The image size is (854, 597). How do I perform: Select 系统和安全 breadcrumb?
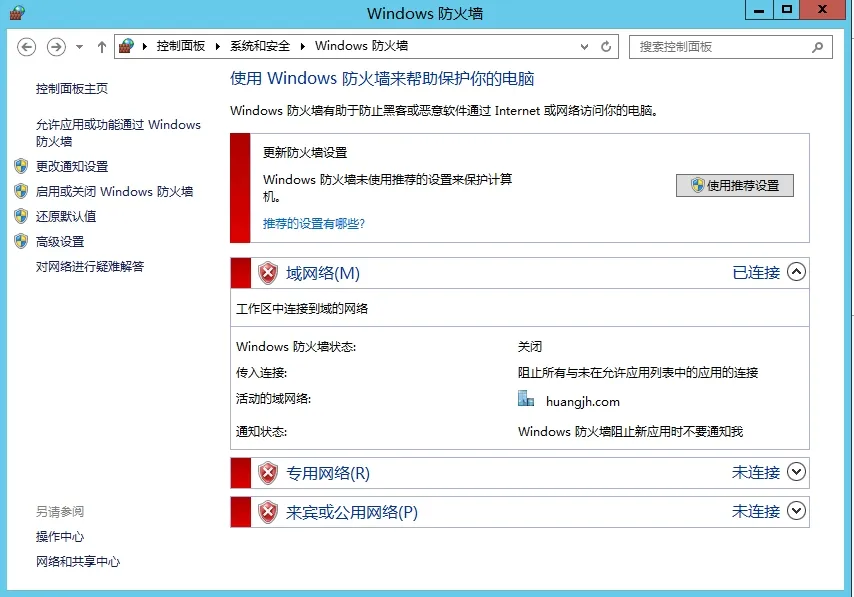pos(260,46)
